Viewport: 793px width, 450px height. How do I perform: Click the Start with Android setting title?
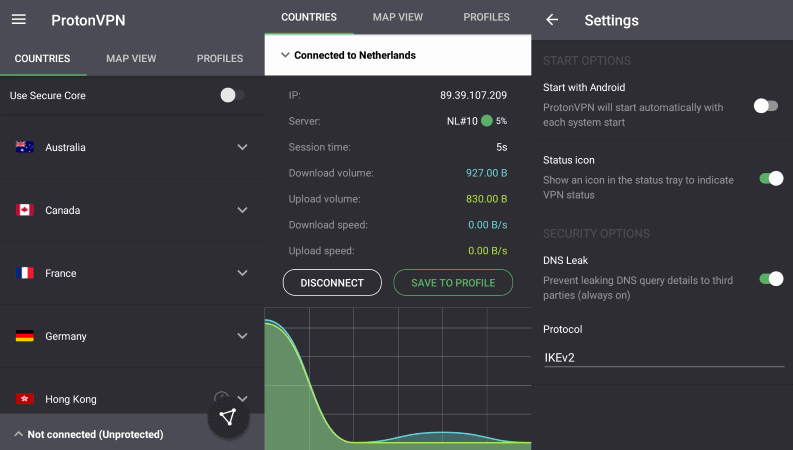584,87
